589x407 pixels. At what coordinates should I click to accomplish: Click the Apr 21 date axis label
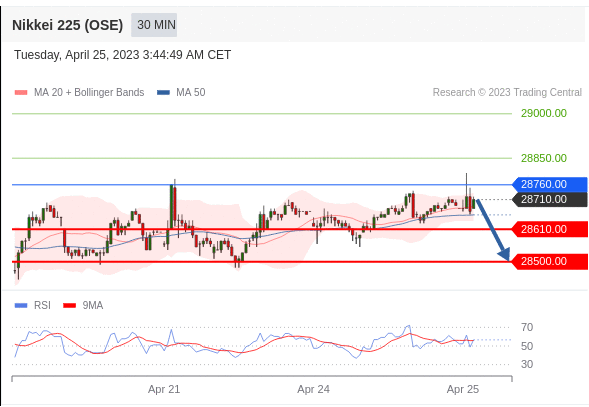[164, 389]
